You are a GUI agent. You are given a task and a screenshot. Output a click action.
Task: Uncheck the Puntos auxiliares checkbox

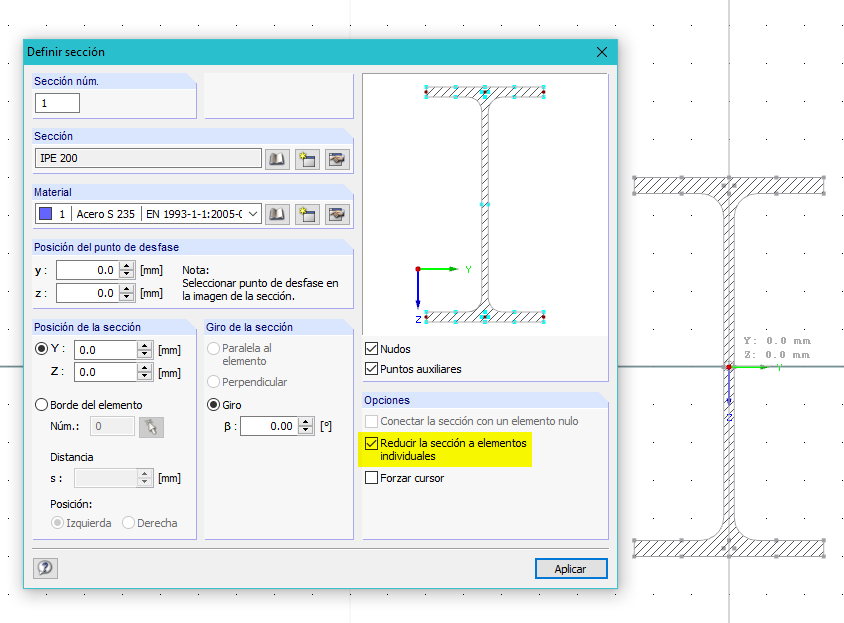[371, 369]
